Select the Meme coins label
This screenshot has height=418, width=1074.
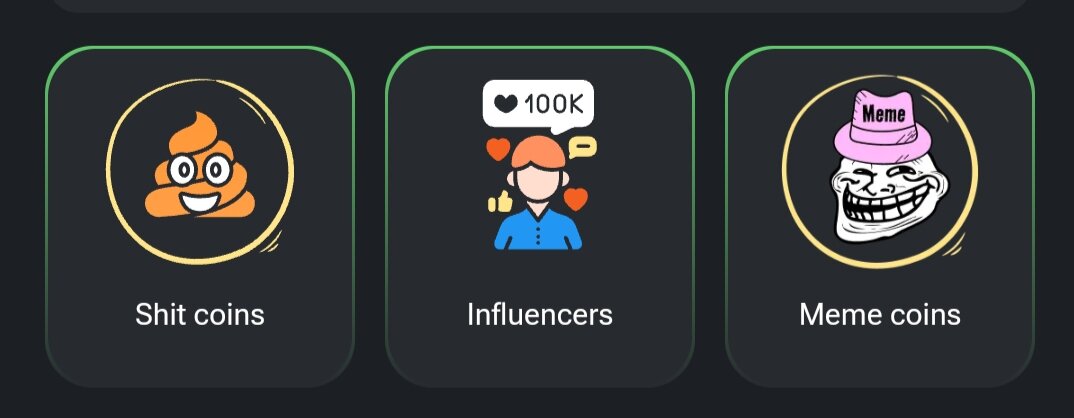[x=879, y=315]
